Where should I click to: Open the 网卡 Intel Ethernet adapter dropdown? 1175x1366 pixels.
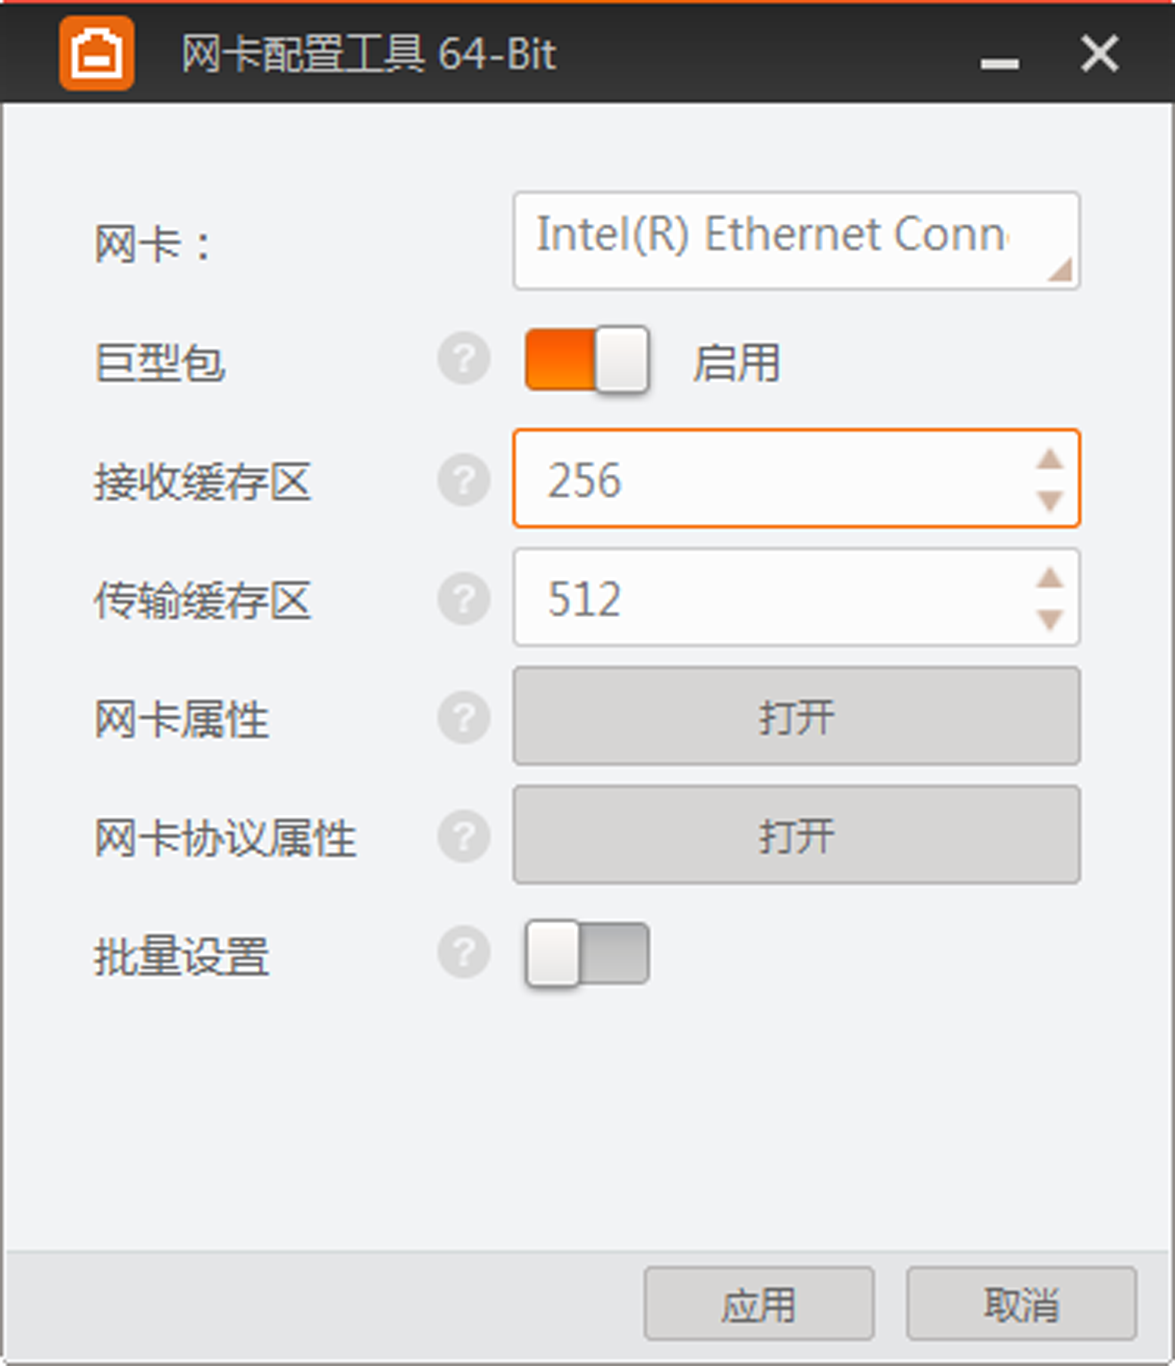coord(796,241)
